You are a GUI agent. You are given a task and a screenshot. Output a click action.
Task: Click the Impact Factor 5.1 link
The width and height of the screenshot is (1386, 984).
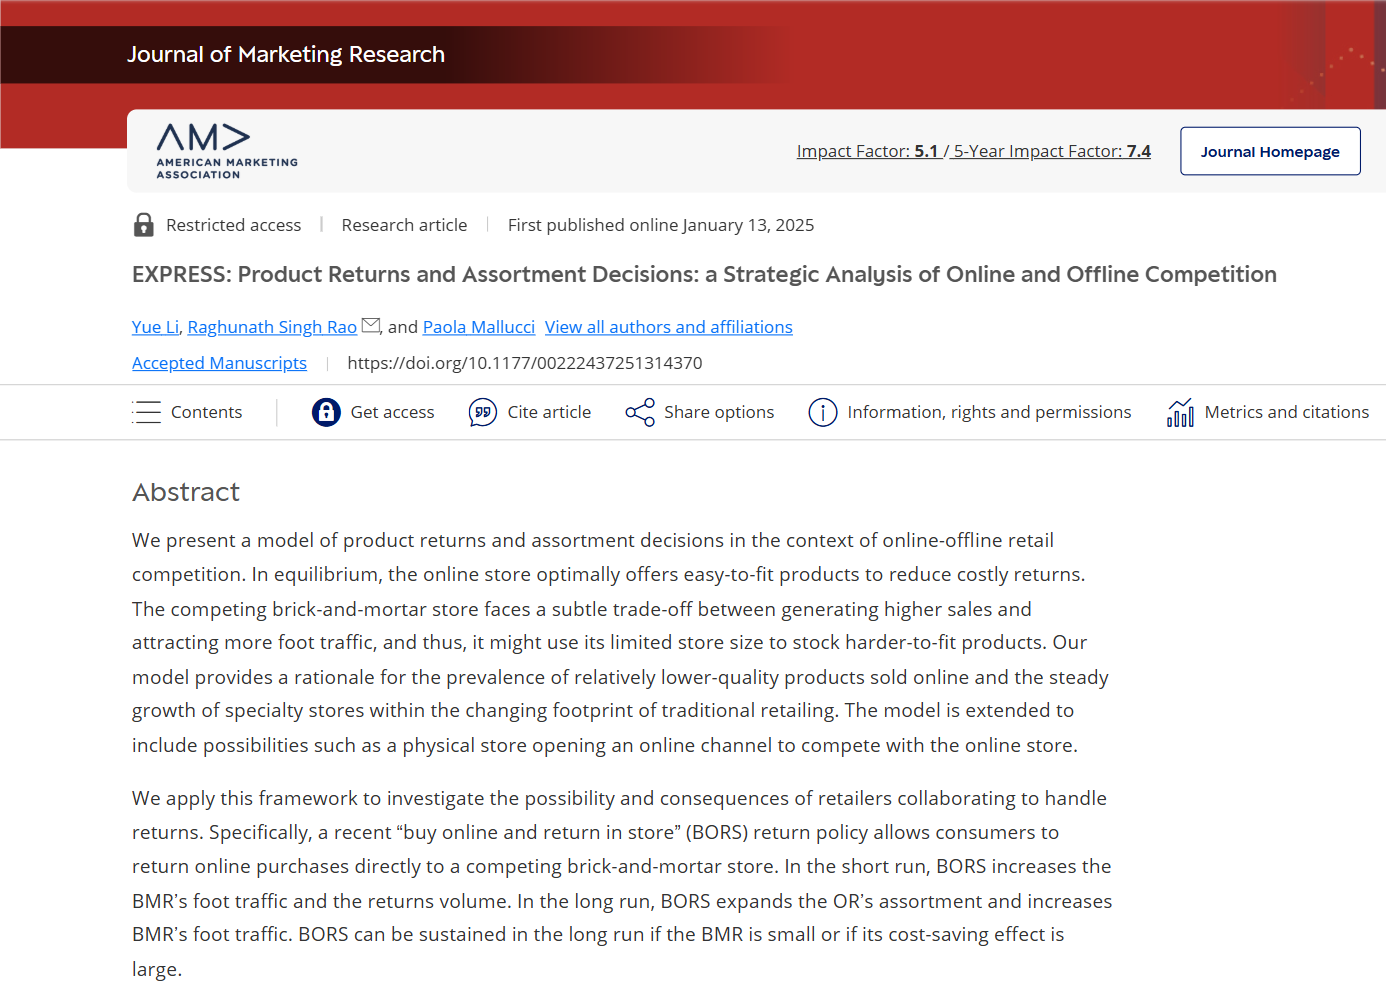pyautogui.click(x=867, y=151)
